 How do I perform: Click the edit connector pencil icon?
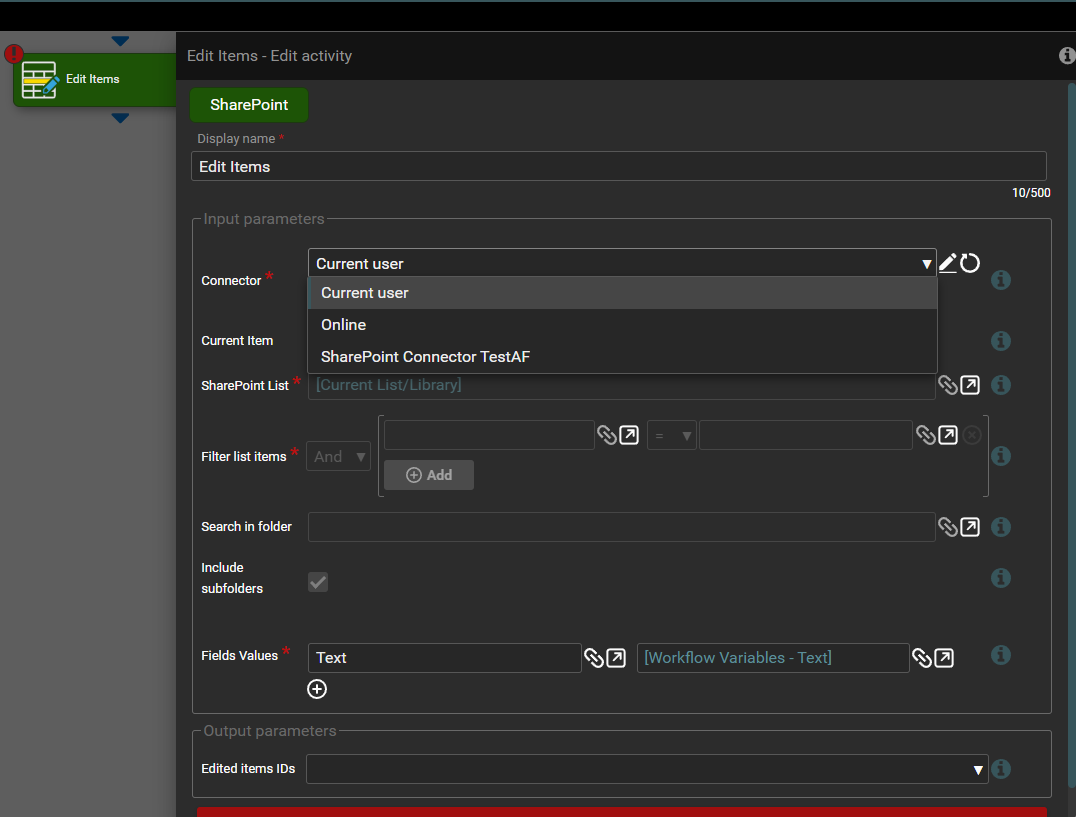(947, 263)
